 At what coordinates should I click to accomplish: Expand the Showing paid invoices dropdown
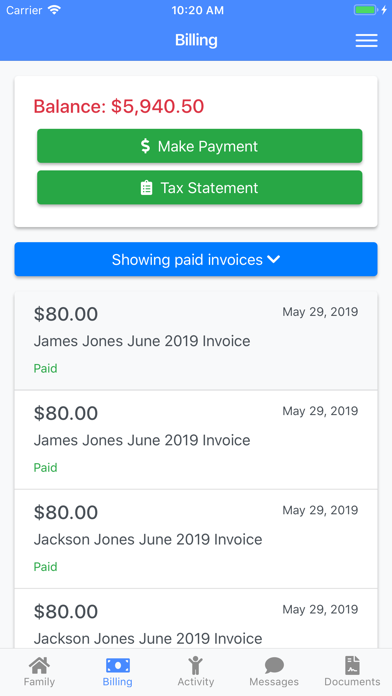[x=196, y=259]
